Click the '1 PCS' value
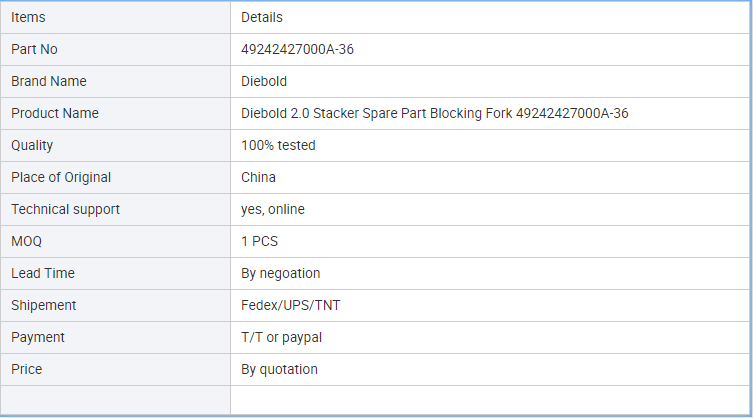Screen dimensions: 753x418 pyautogui.click(x=259, y=242)
